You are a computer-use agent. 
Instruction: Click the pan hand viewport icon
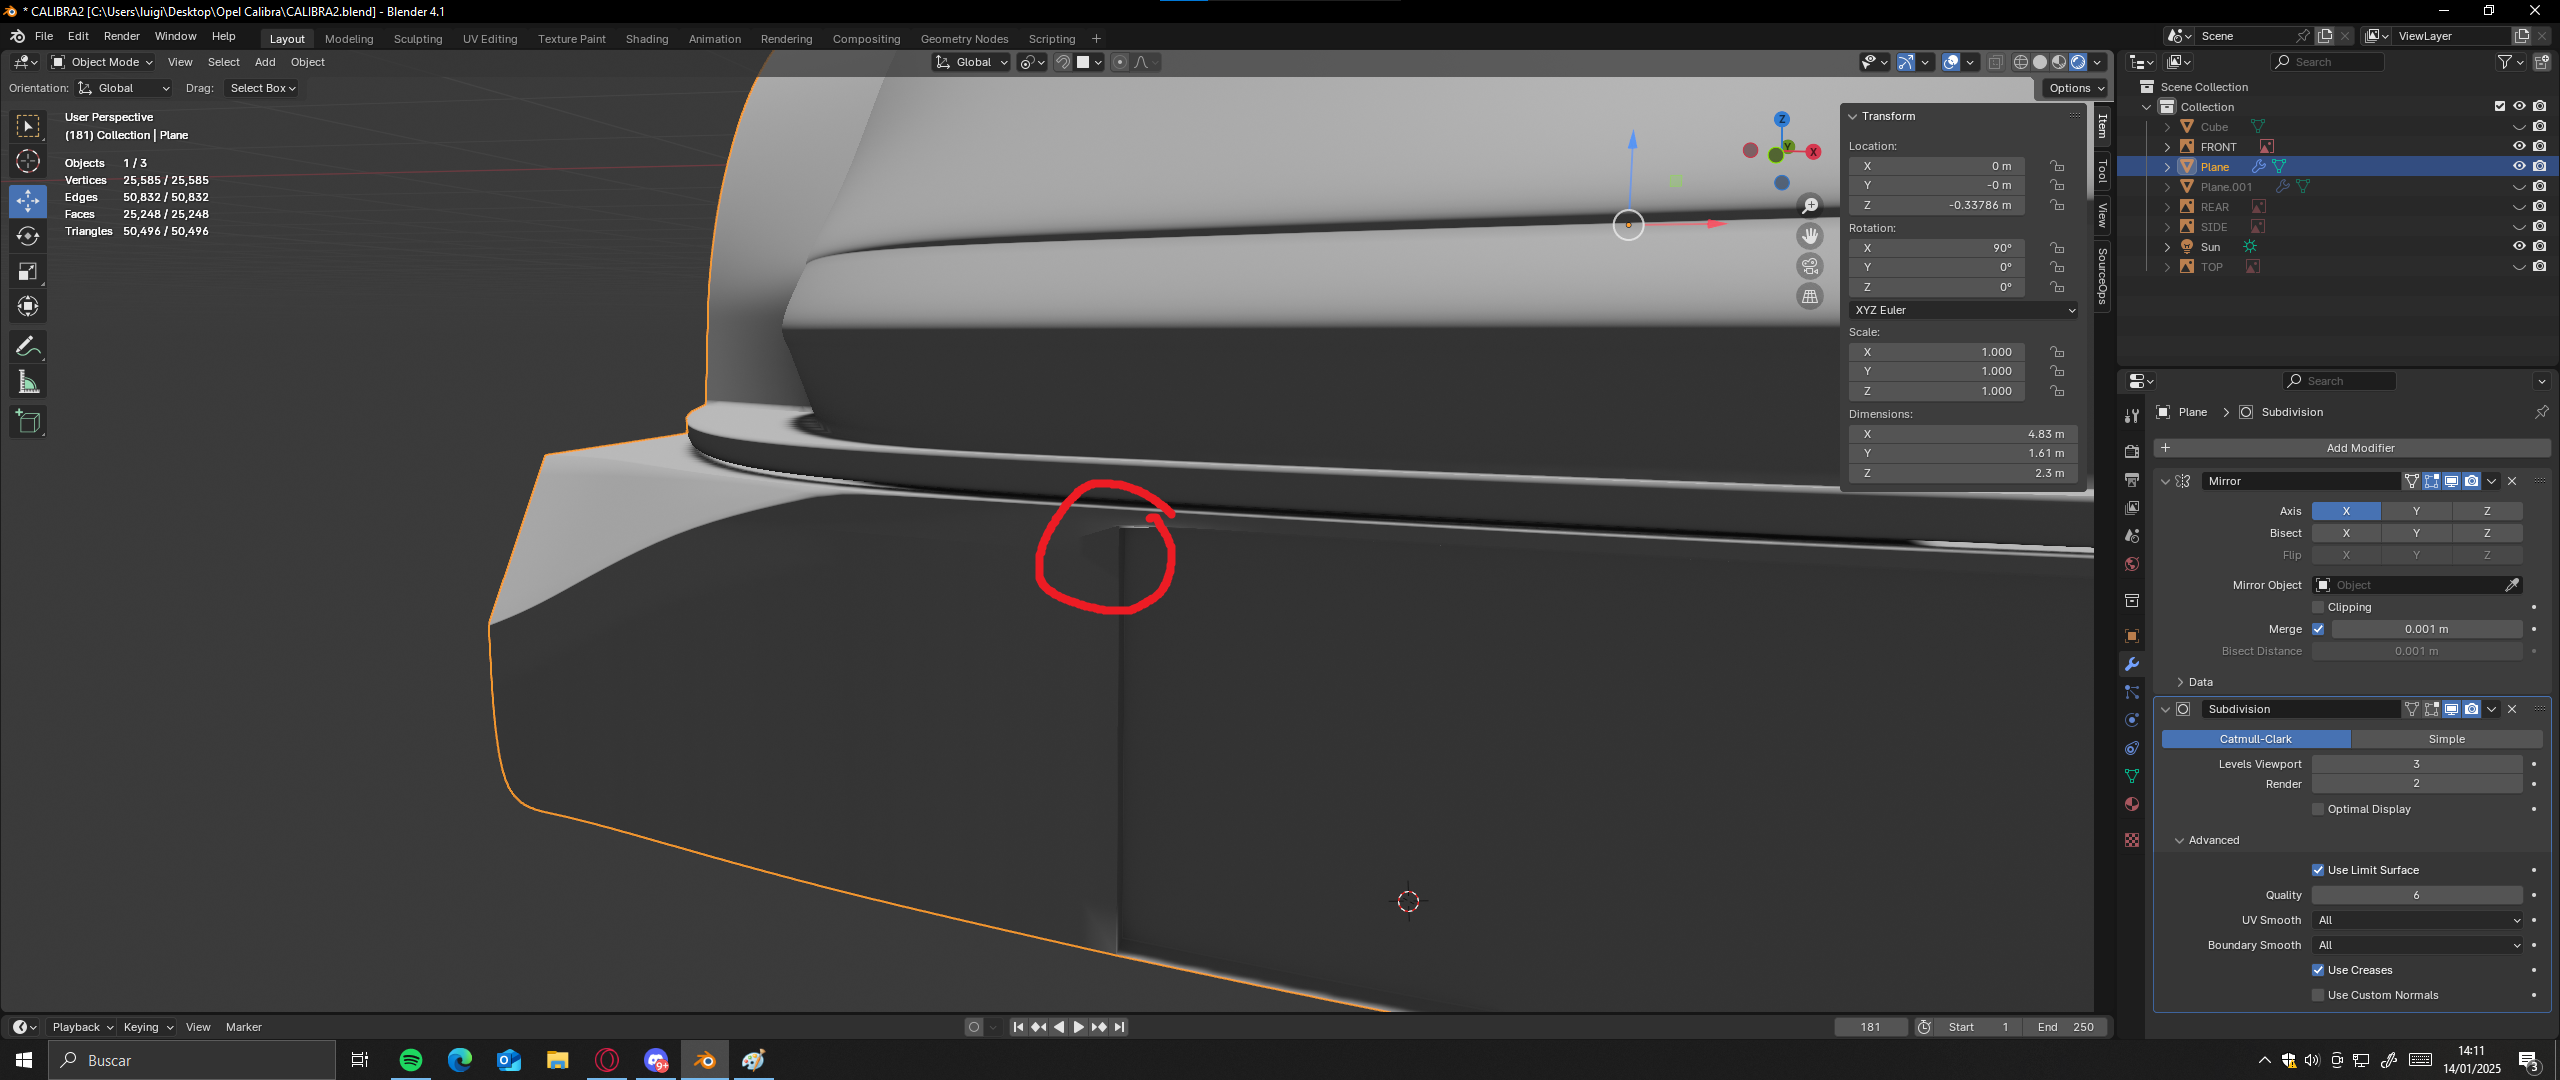[1810, 236]
